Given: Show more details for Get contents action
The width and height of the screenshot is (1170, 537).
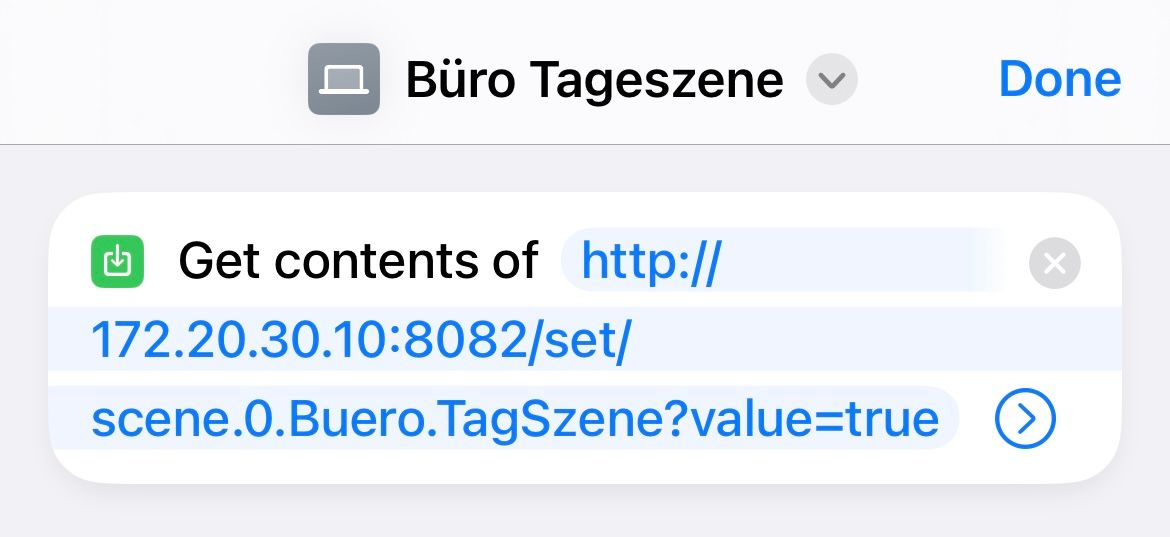Looking at the screenshot, I should (x=1025, y=419).
